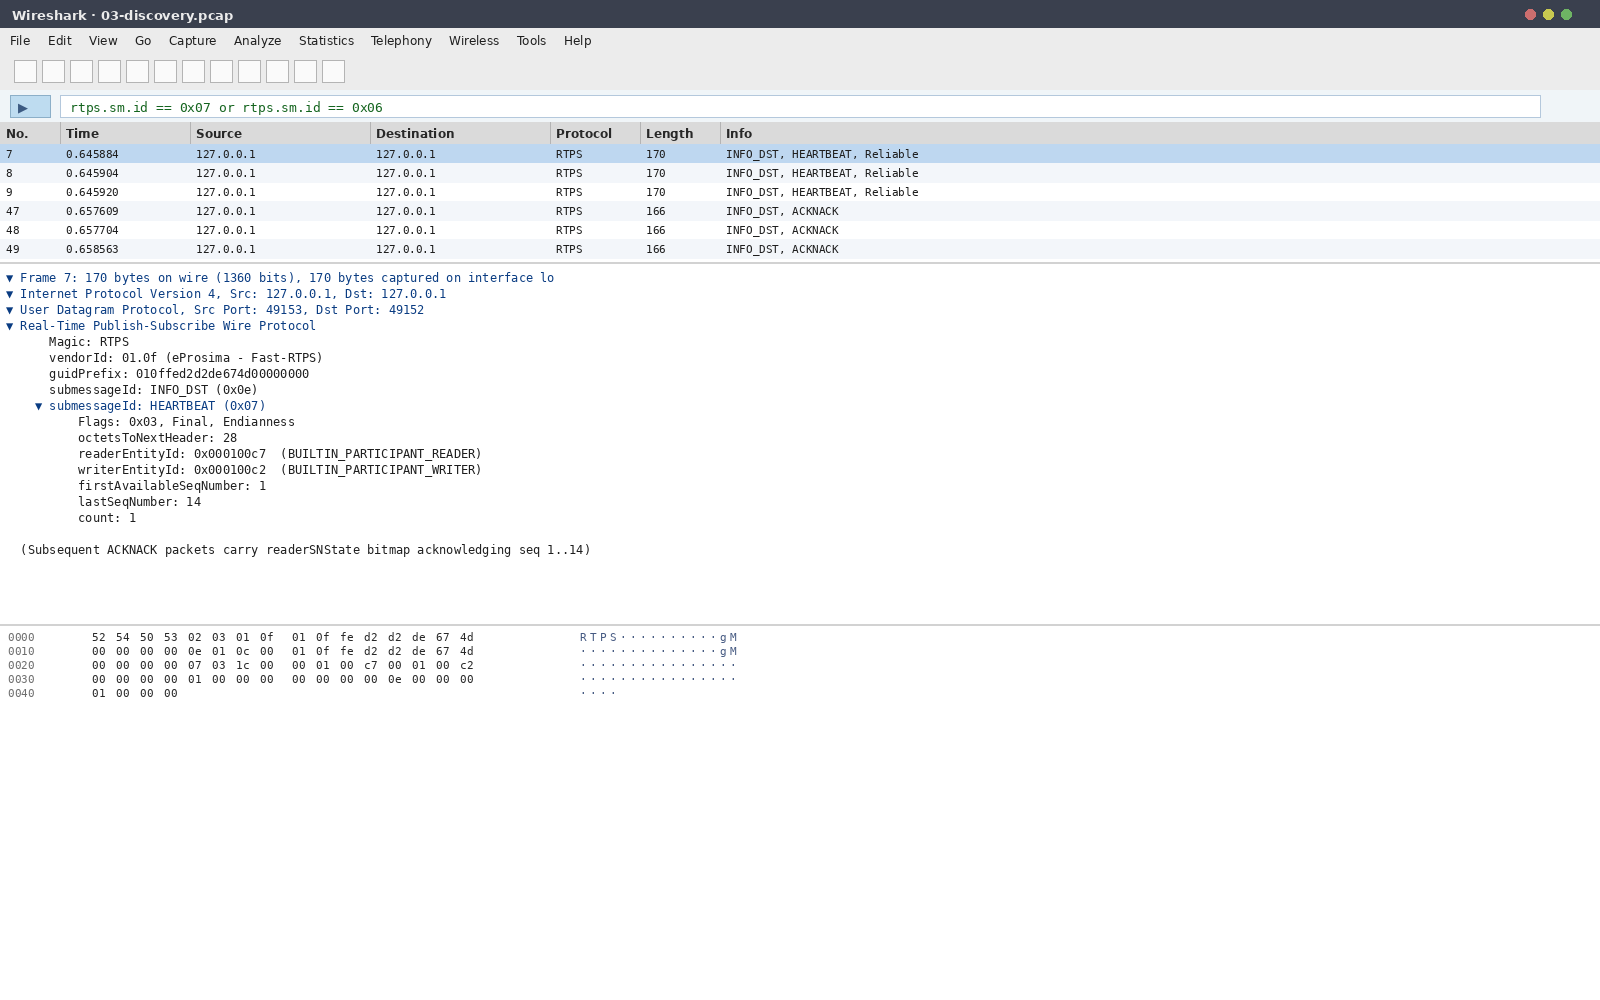Viewport: 1600px width, 1000px height.
Task: Click the last square button in the main toolbar
Action: 333,72
